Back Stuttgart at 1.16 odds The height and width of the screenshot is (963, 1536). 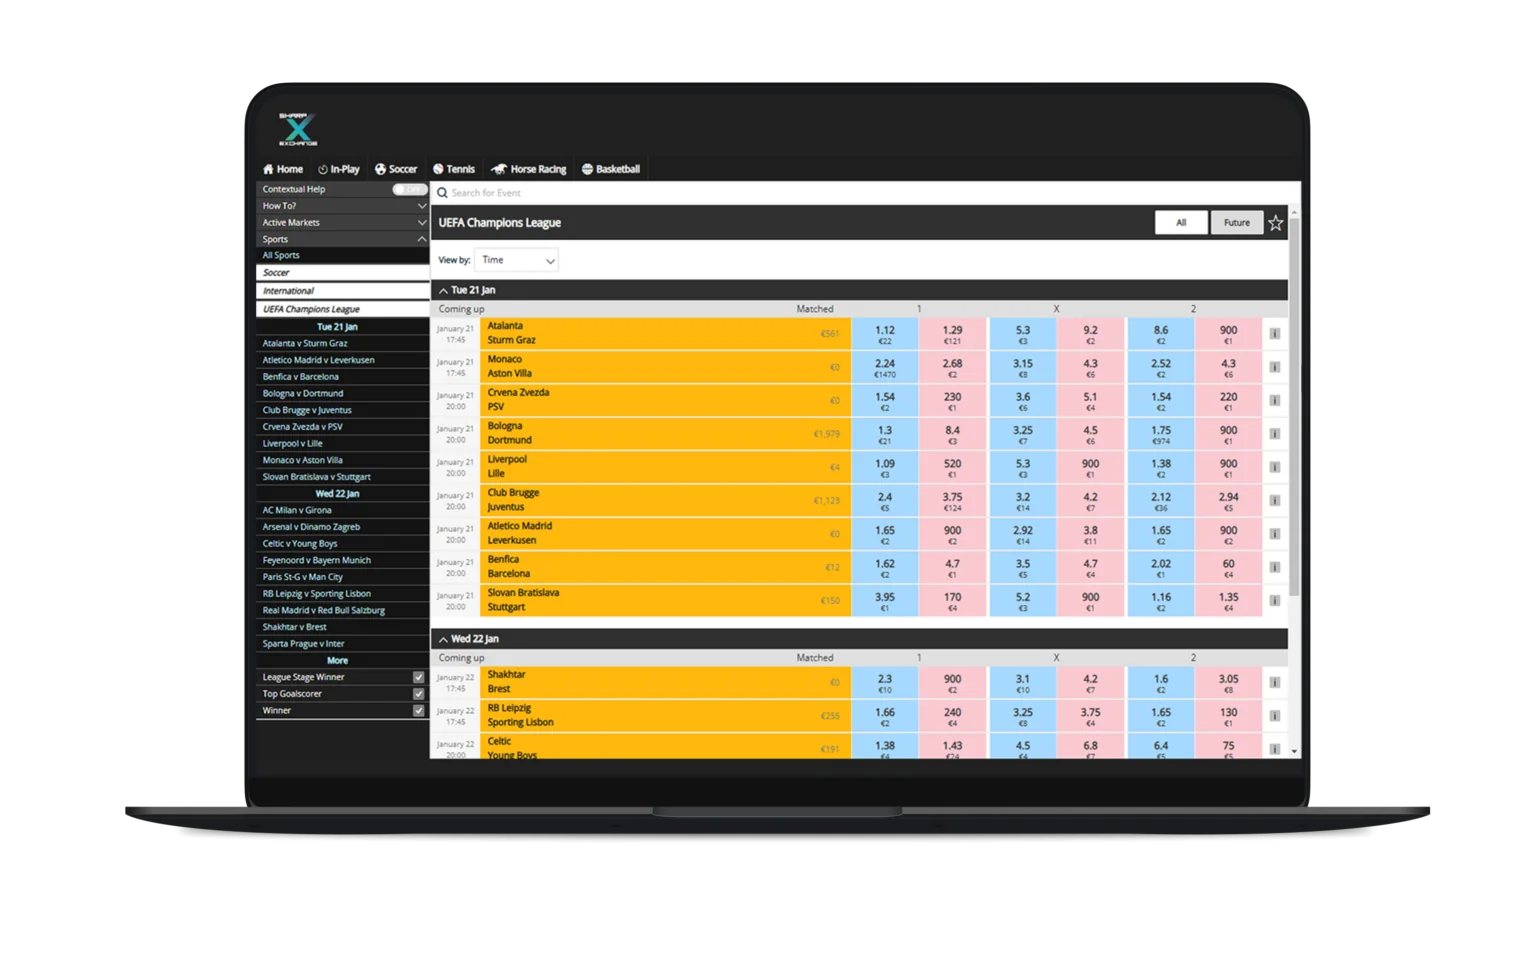pyautogui.click(x=1160, y=601)
